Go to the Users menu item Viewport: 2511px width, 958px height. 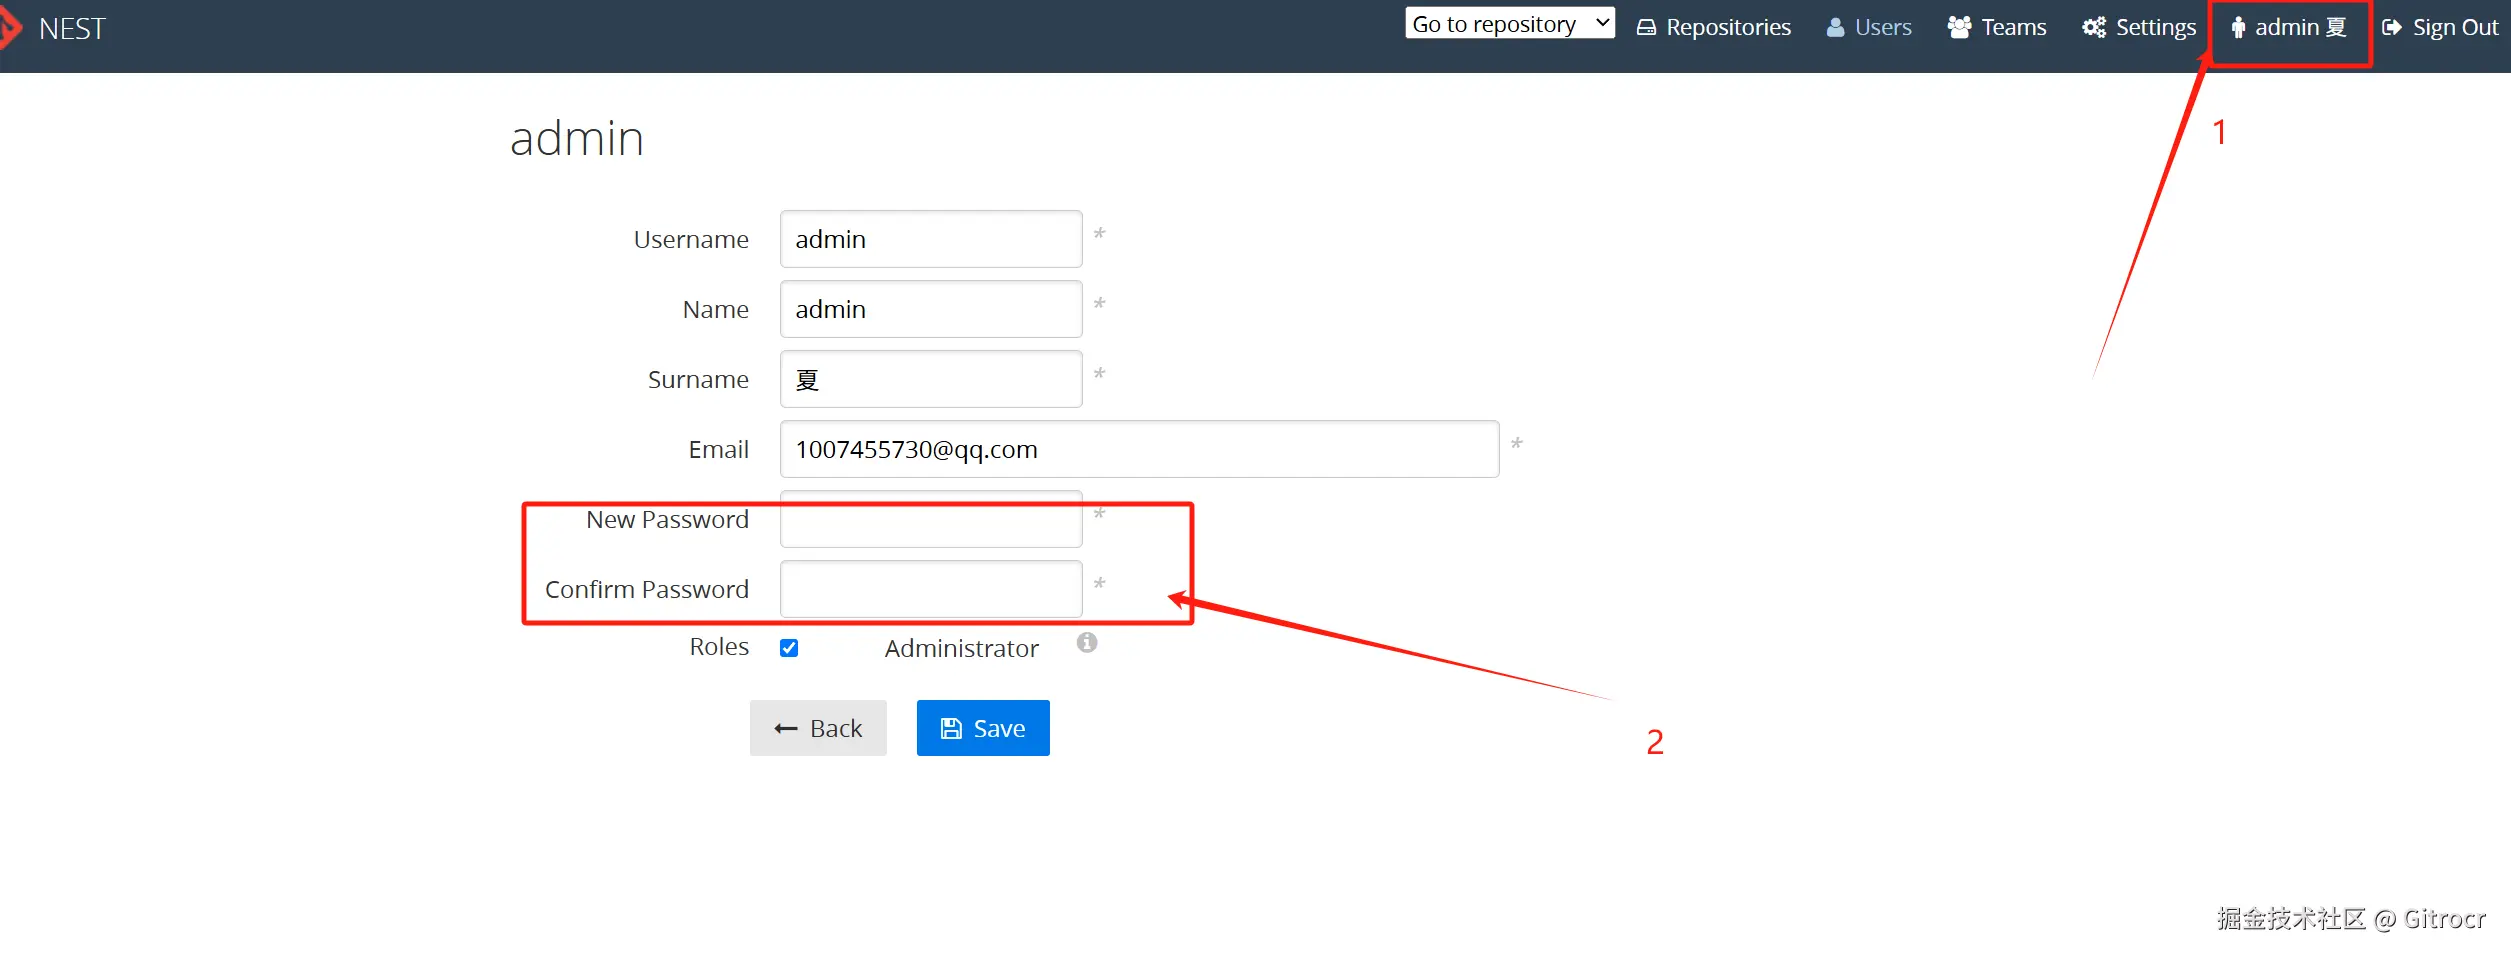point(1869,28)
